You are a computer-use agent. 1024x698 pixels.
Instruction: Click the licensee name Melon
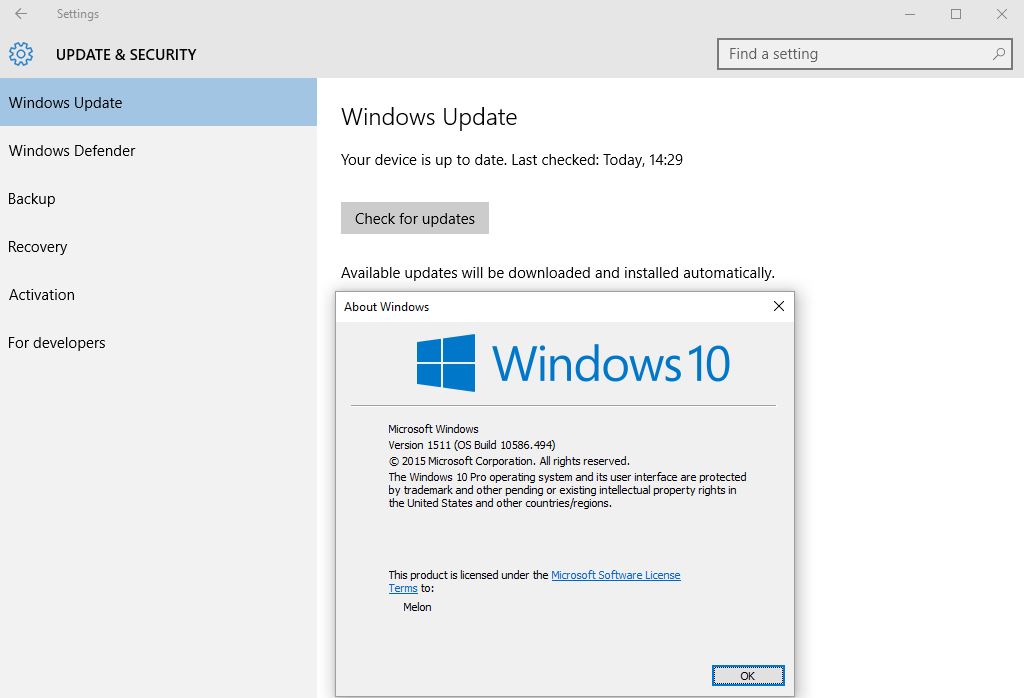coord(417,607)
